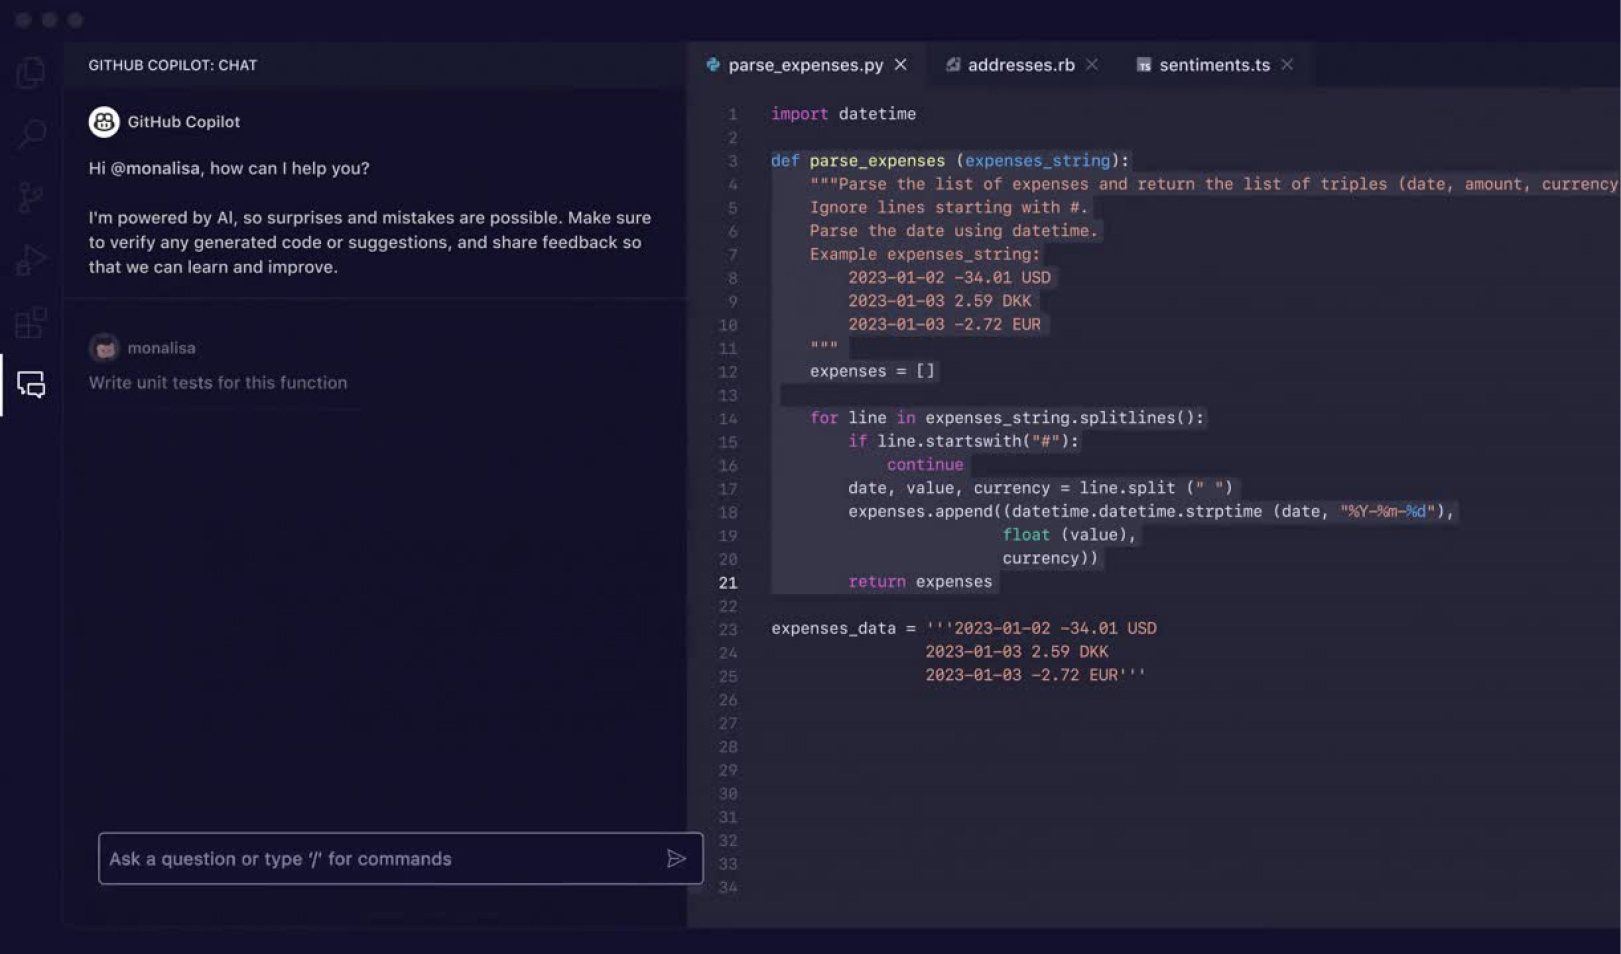Focus the 'Ask a question' chat input
Screen dimensions: 1621x954
pos(400,858)
